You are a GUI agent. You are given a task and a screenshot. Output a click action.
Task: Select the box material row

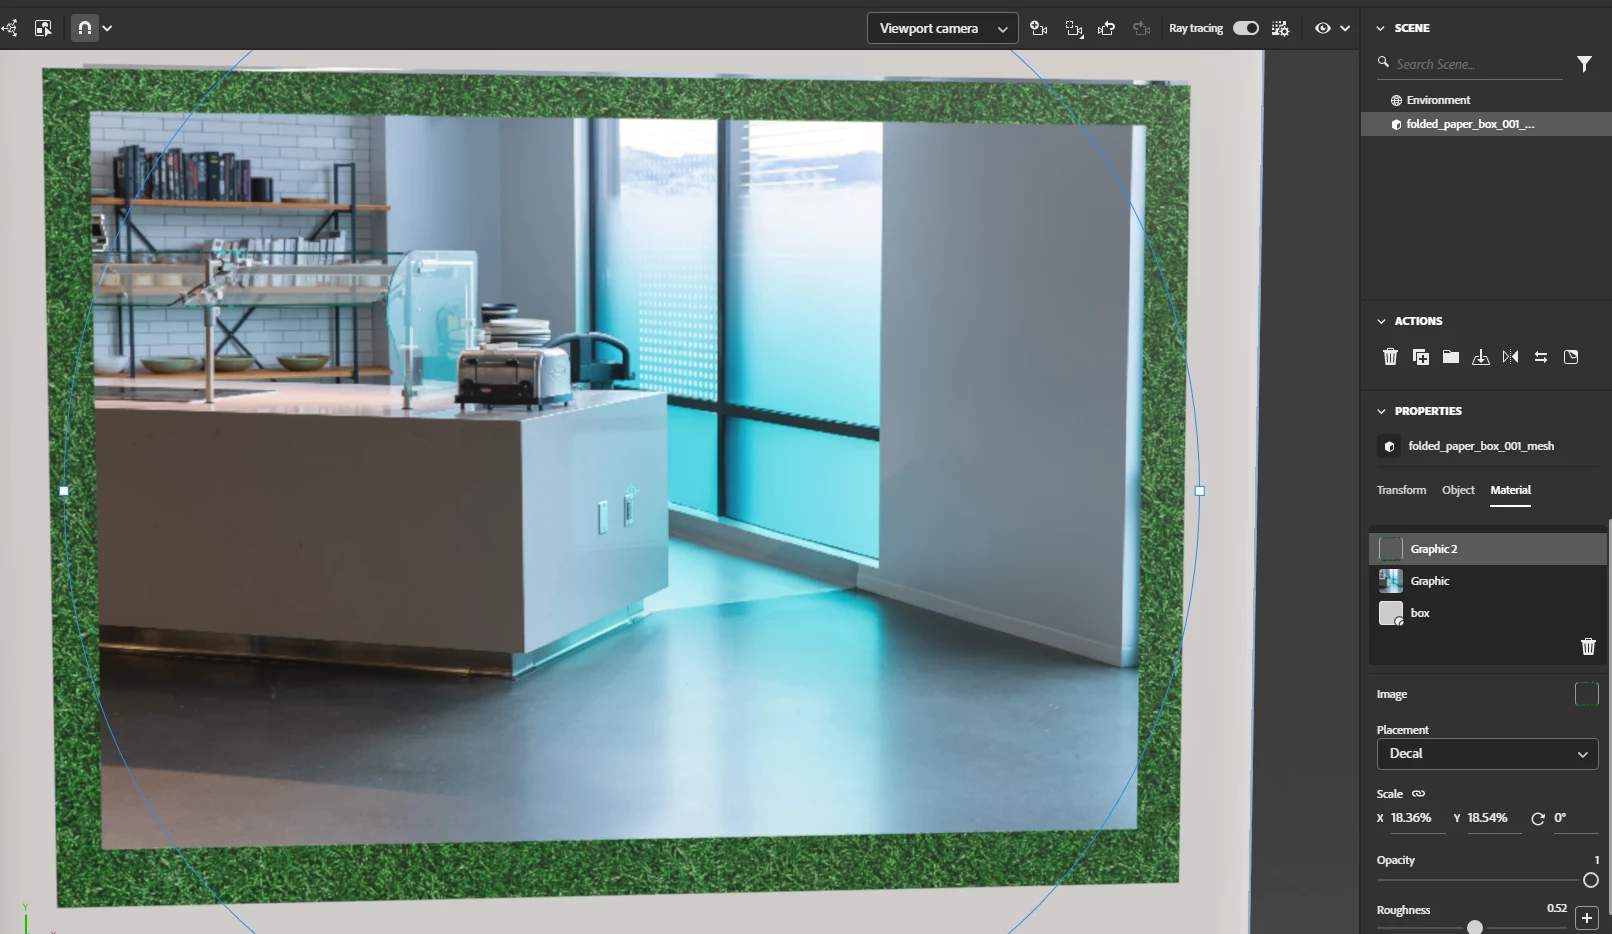(1487, 613)
